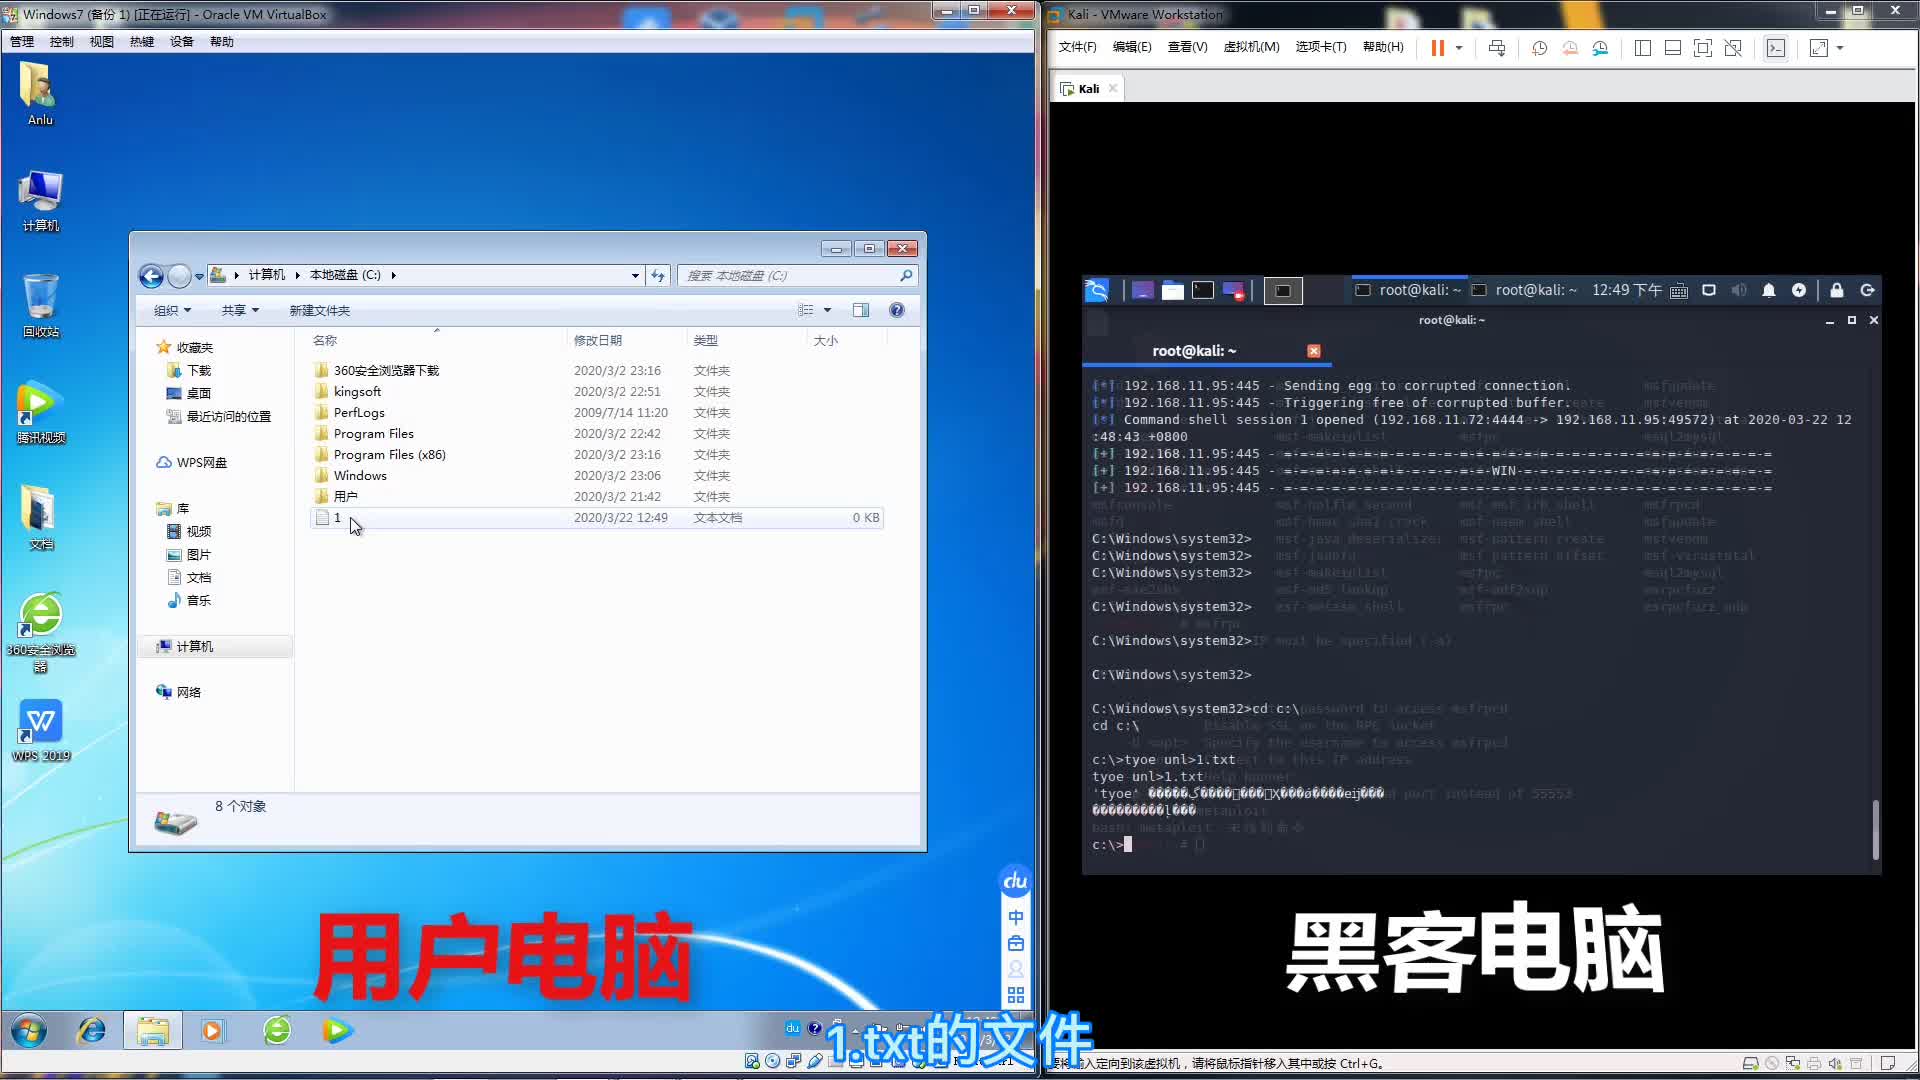Revert to snapshot using the orange clock icon
Image resolution: width=1920 pixels, height=1080 pixels.
tap(1570, 48)
